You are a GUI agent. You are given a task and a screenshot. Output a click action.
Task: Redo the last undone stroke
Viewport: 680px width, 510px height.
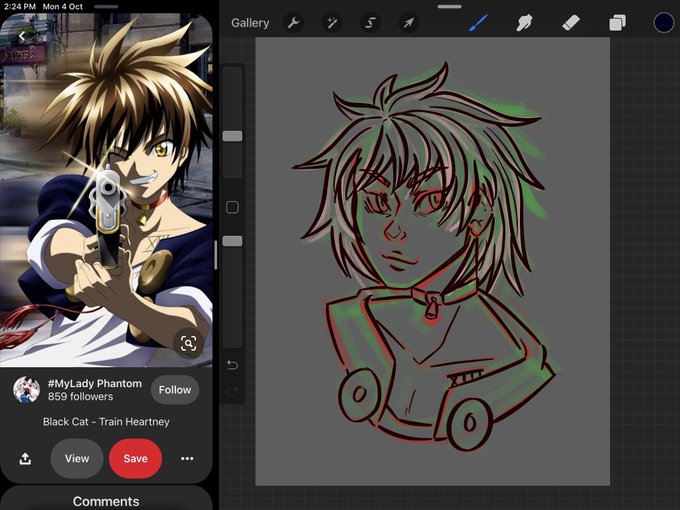[232, 392]
